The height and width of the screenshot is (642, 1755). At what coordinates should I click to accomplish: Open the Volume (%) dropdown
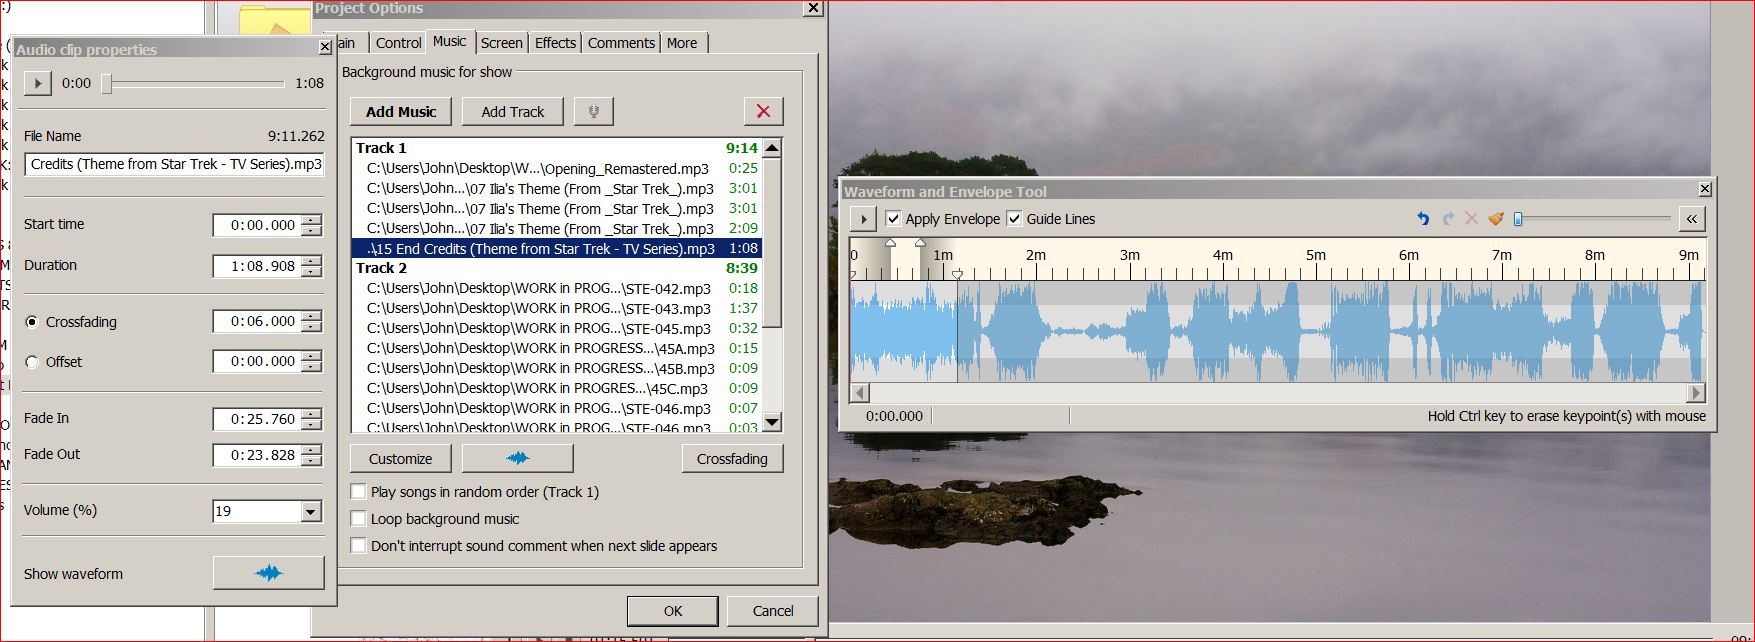pyautogui.click(x=311, y=512)
